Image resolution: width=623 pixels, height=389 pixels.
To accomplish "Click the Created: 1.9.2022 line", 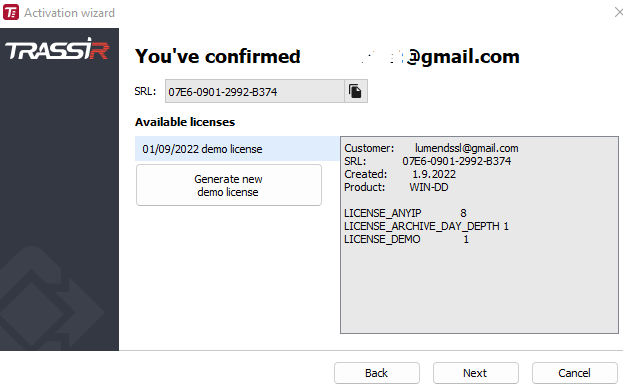I will click(400, 174).
